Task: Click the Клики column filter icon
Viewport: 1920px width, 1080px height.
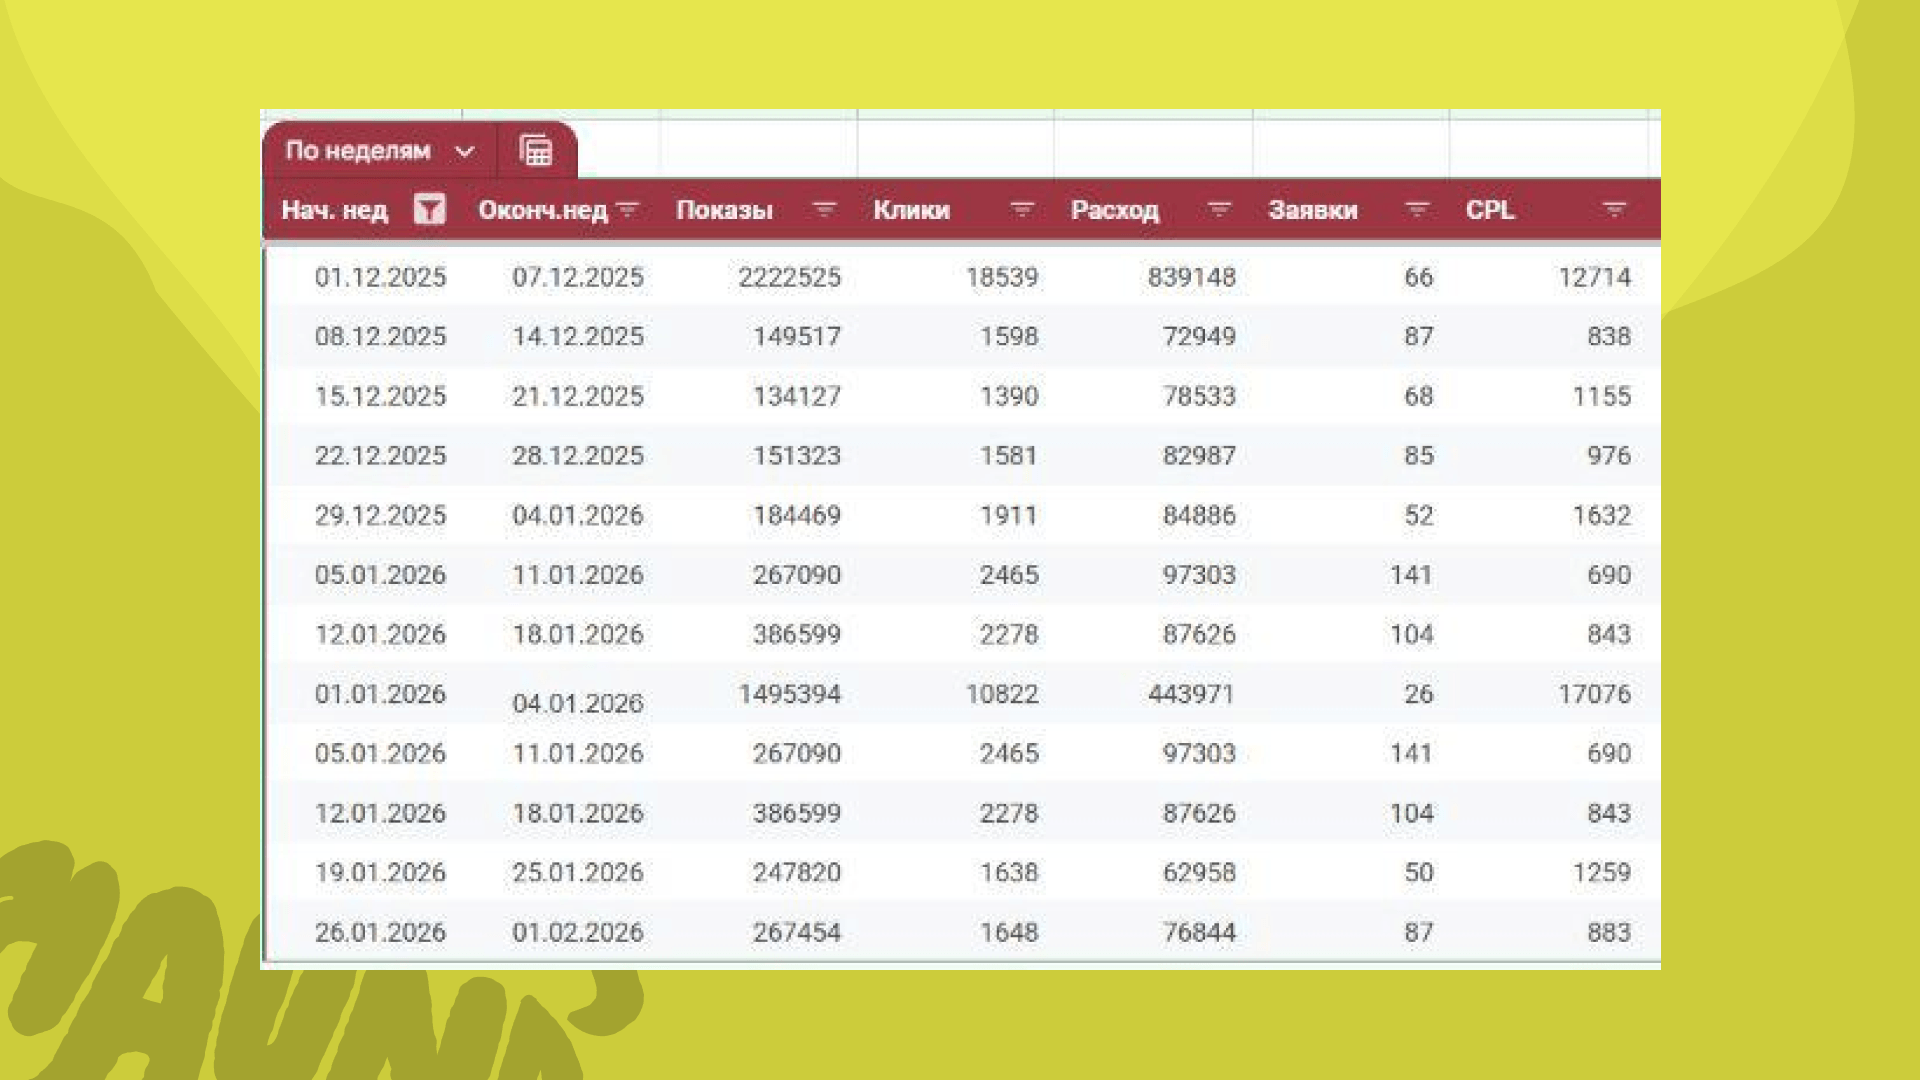Action: coord(1021,210)
